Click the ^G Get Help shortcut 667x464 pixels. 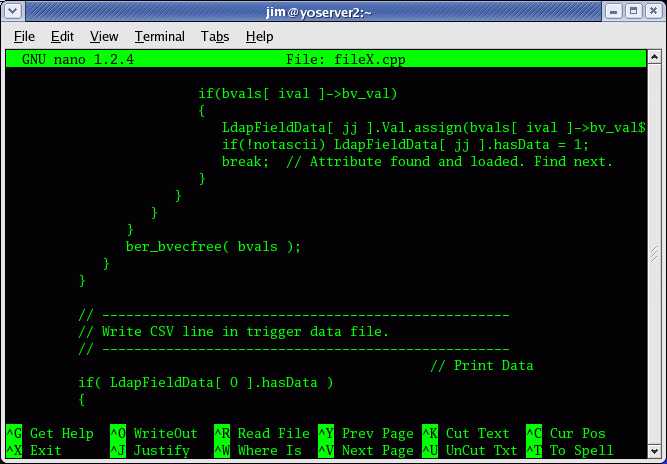50,434
